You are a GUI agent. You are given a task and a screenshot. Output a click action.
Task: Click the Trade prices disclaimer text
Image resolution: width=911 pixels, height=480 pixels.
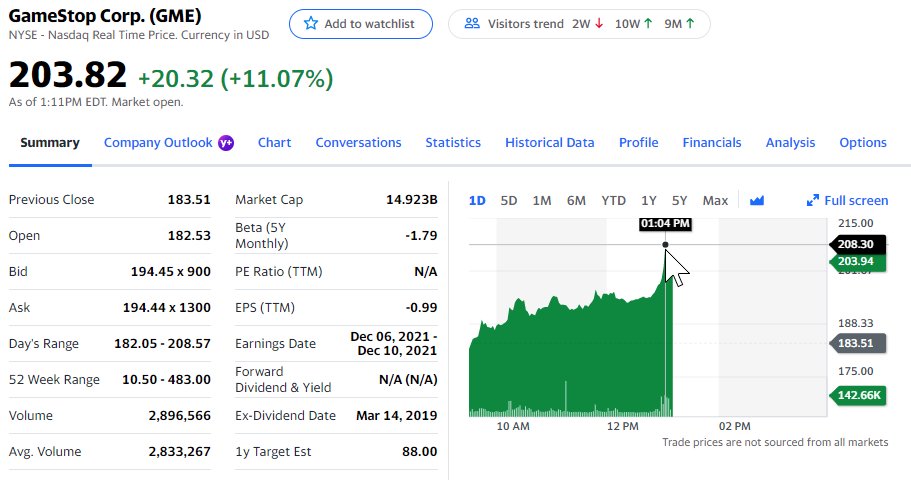point(775,442)
